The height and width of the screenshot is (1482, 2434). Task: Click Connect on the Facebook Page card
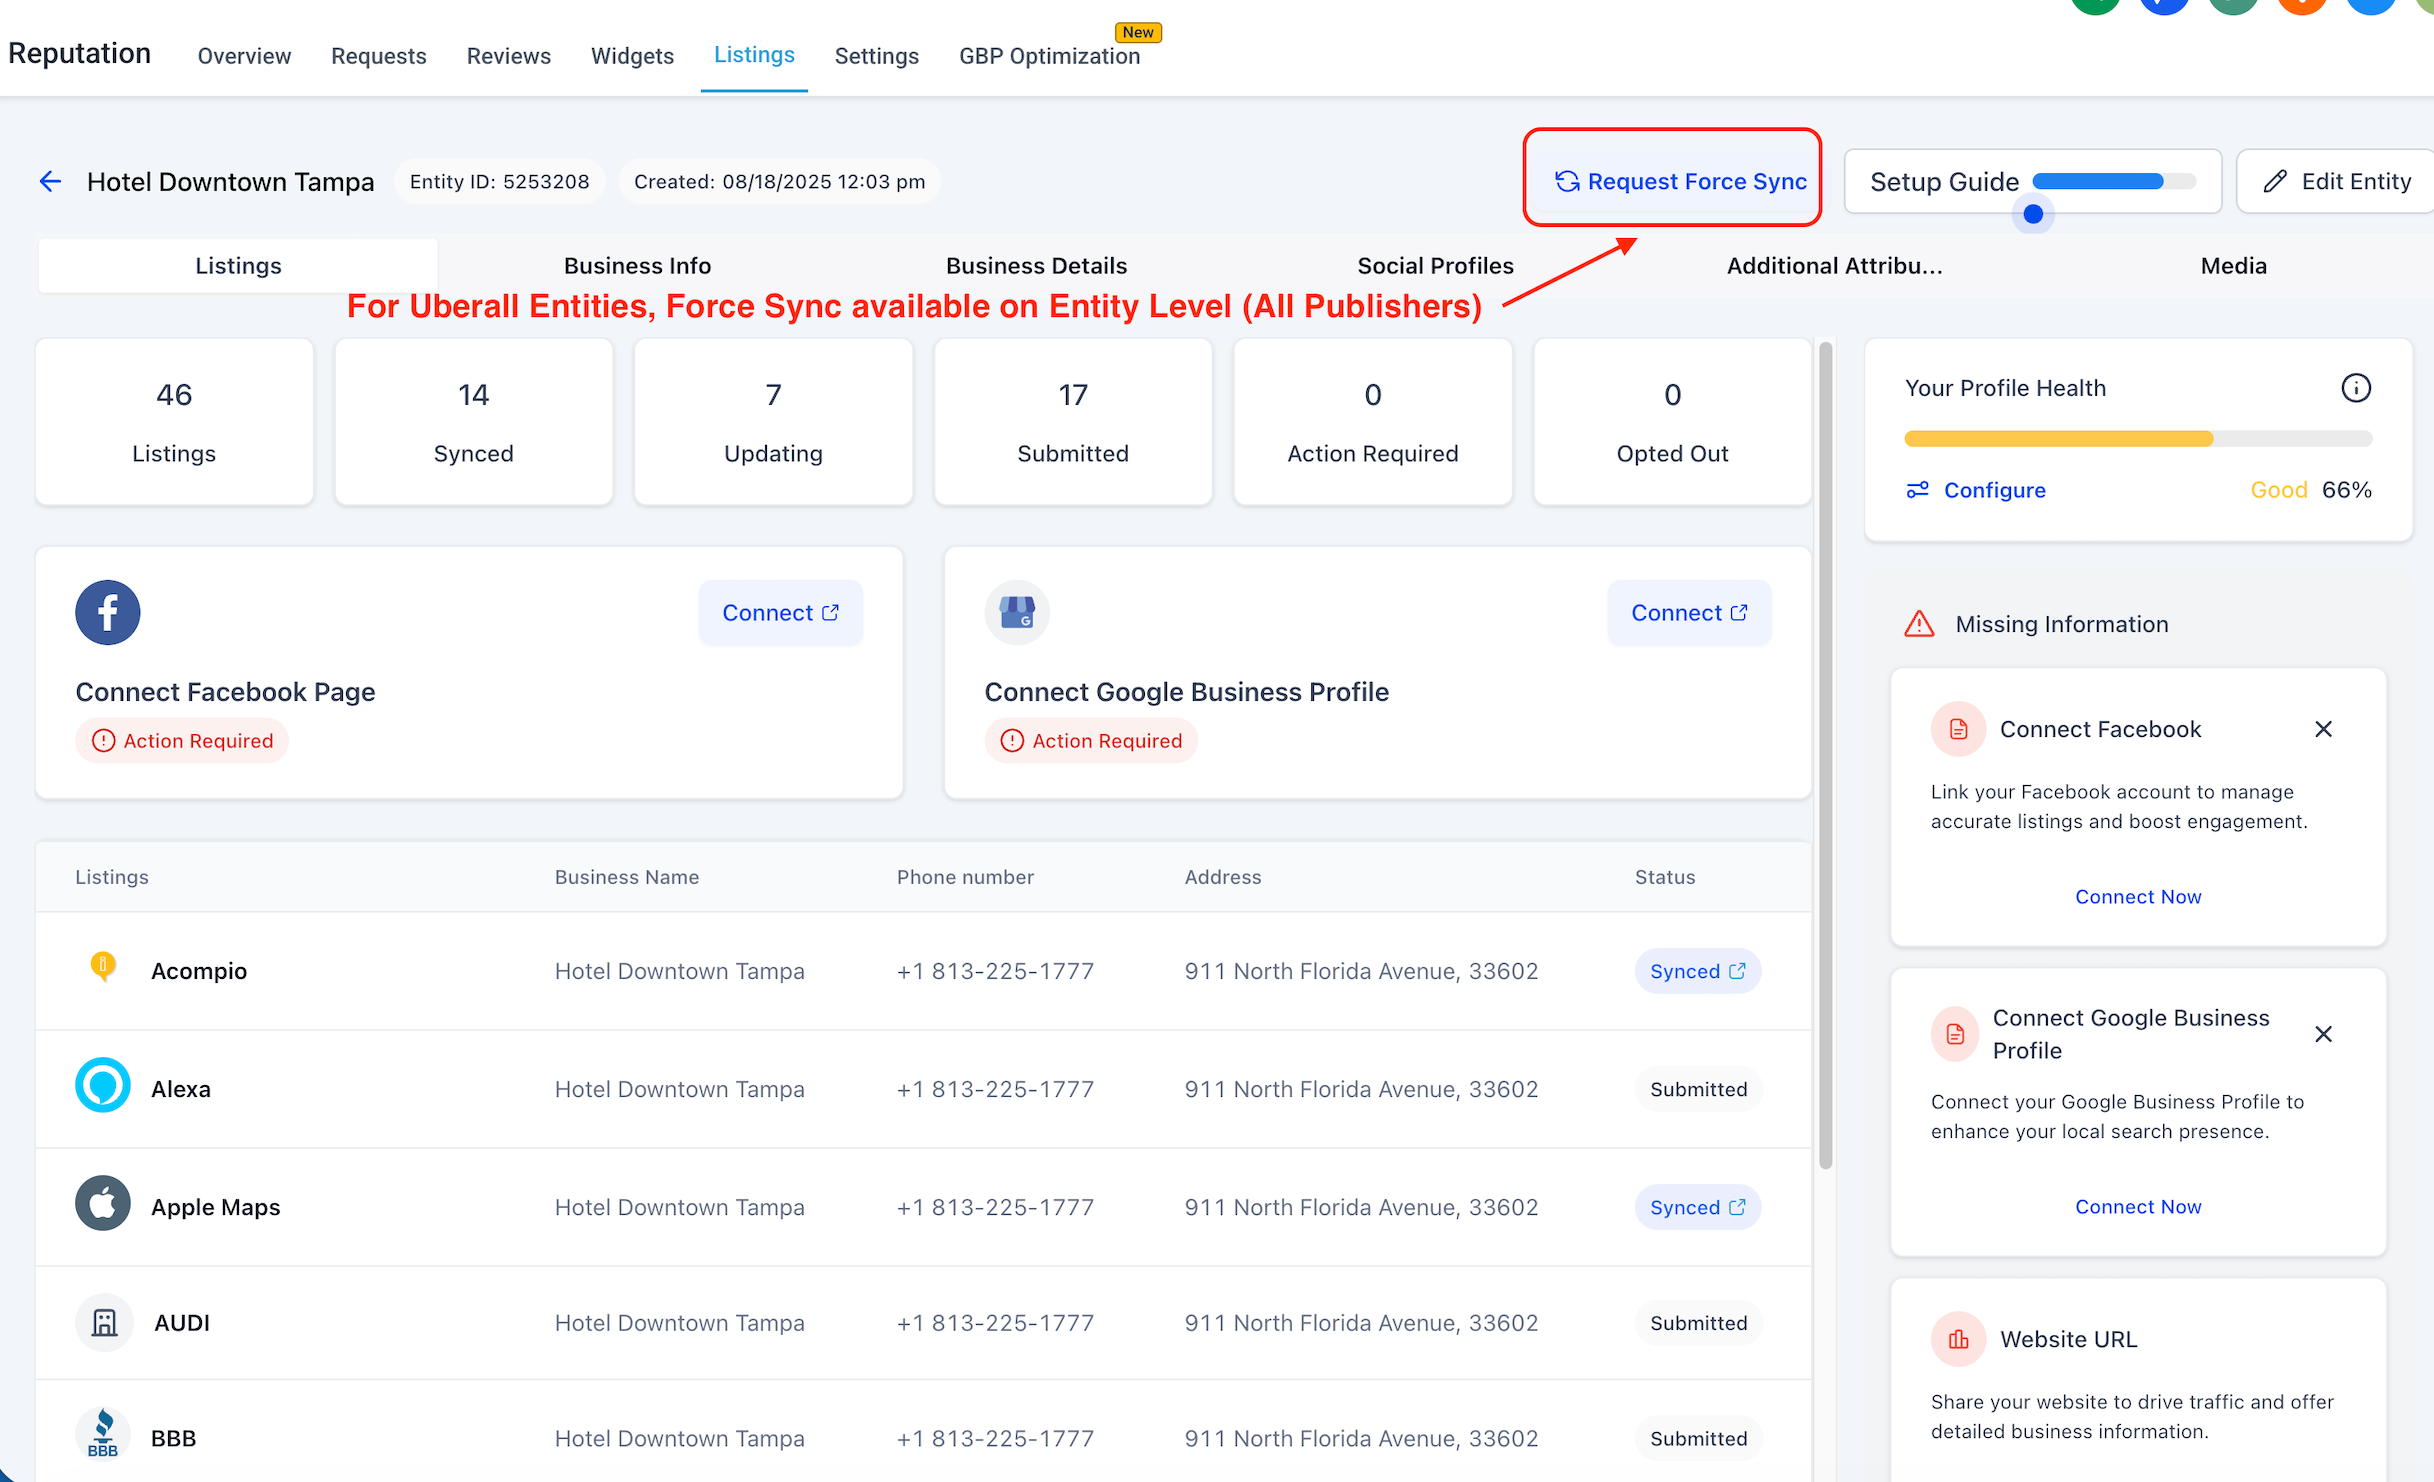point(780,613)
